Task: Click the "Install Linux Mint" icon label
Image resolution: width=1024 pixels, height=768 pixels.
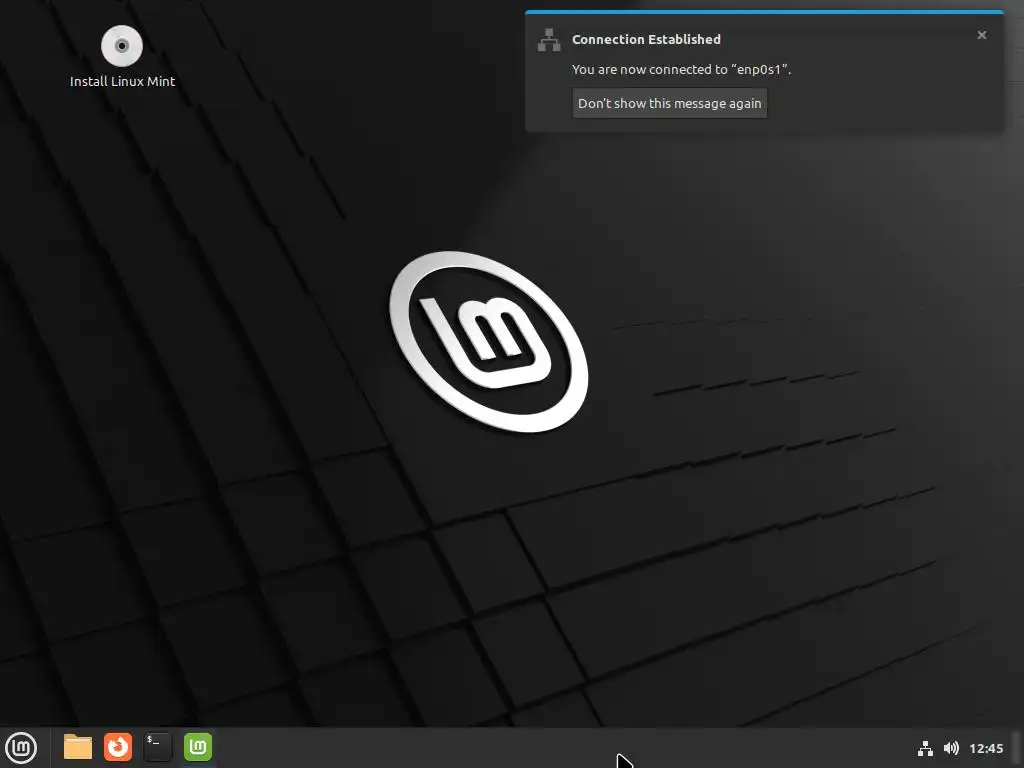Action: (x=123, y=82)
